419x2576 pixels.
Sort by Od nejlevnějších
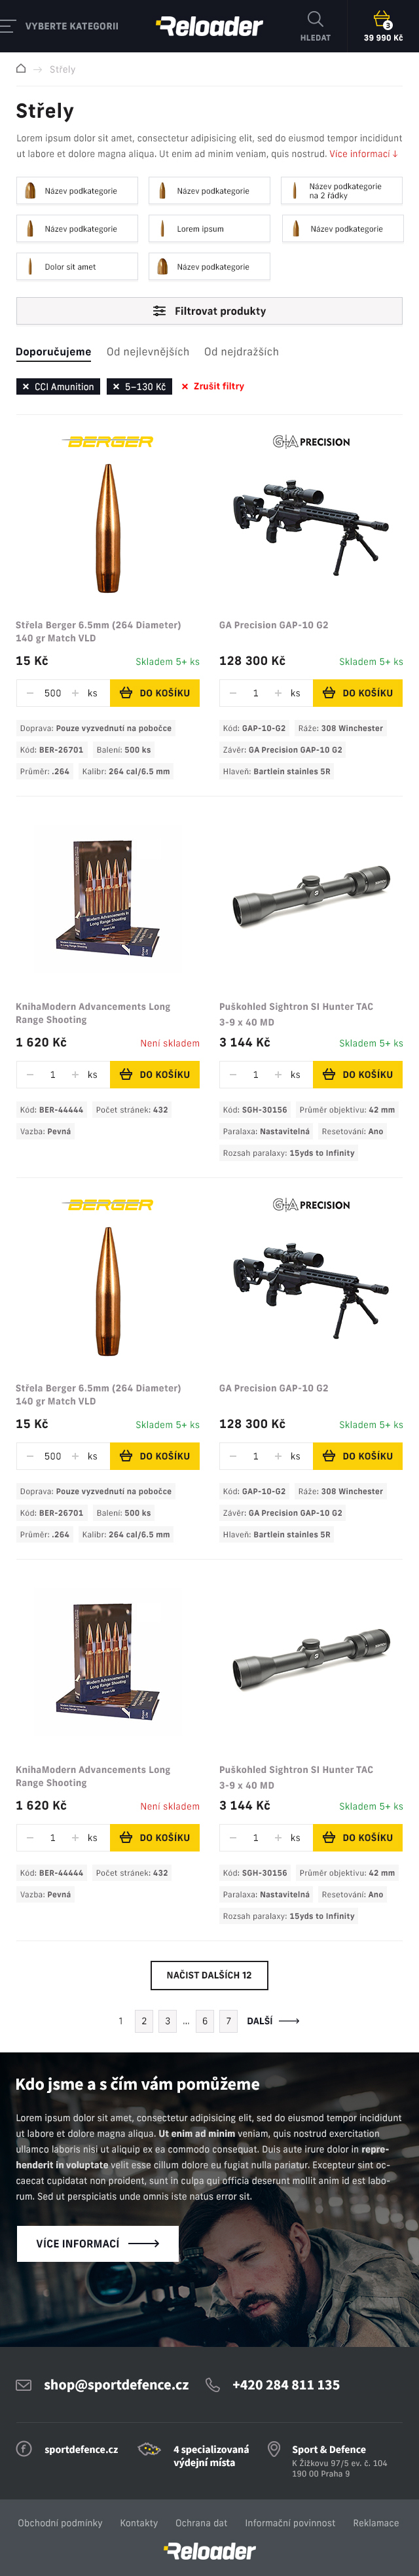[x=148, y=352]
